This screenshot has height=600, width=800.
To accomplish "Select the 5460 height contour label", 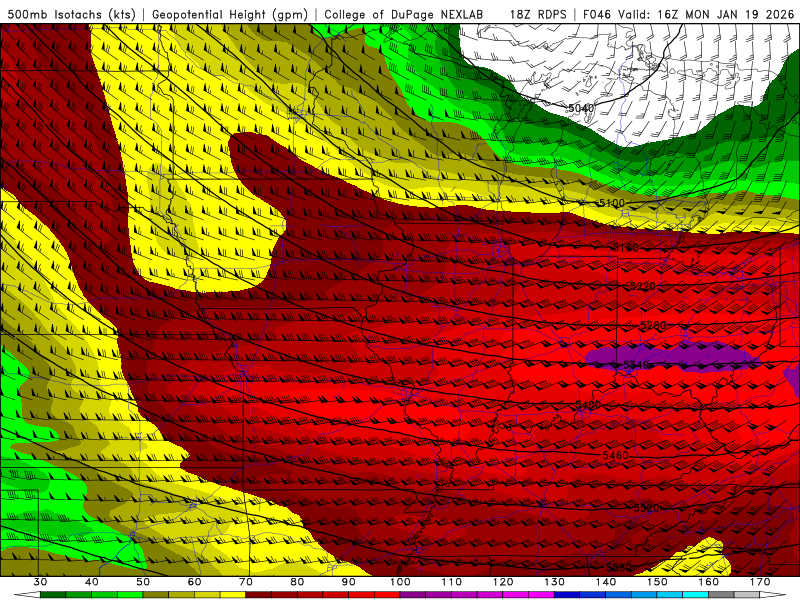I will (x=615, y=455).
